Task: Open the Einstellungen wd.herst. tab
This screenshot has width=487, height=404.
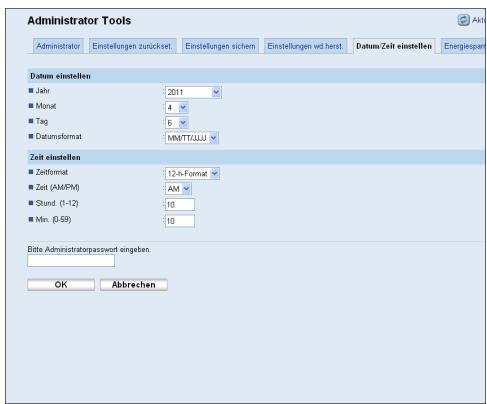Action: coord(305,46)
